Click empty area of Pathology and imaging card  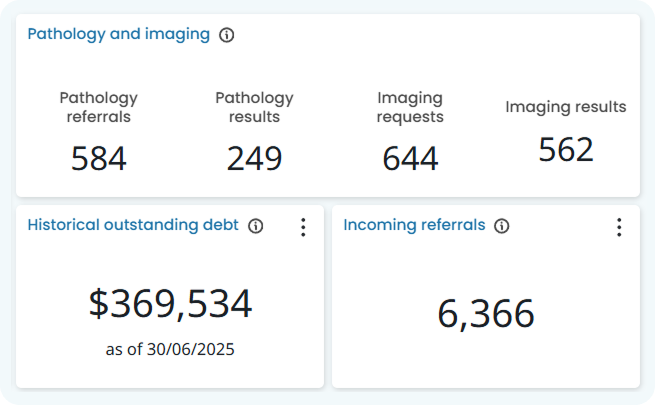[x=418, y=58]
